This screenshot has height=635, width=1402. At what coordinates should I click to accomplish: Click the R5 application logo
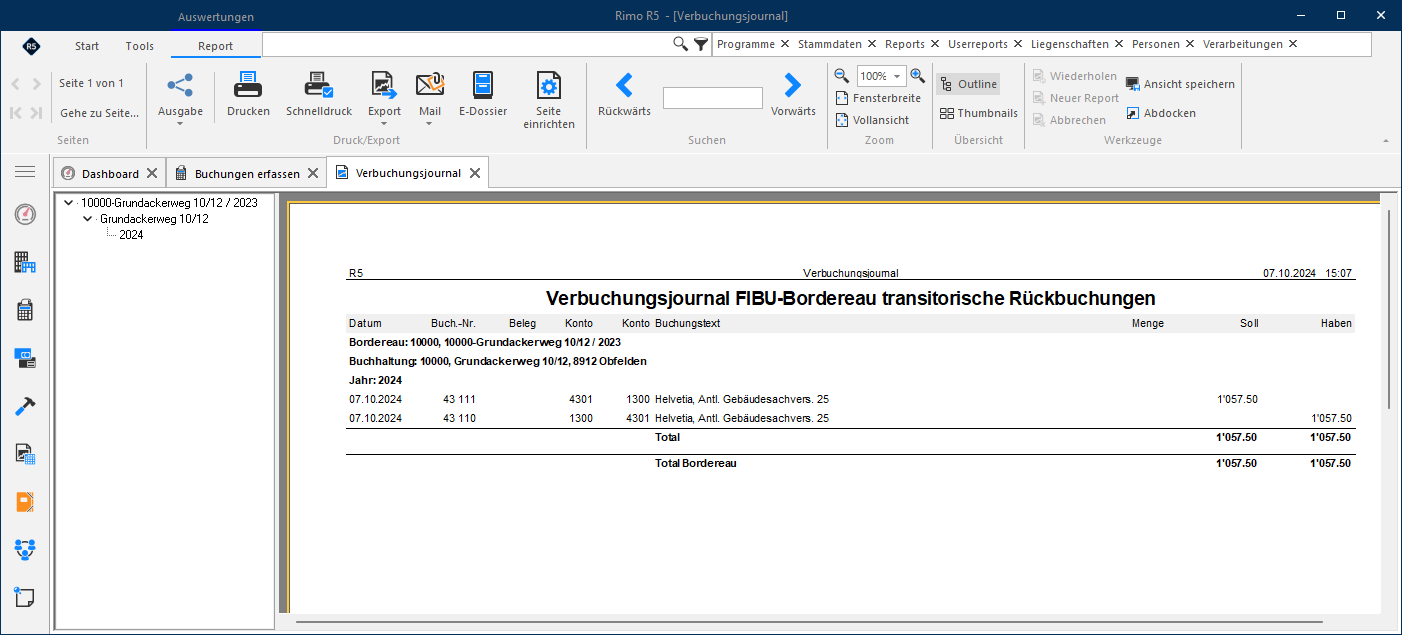(31, 46)
